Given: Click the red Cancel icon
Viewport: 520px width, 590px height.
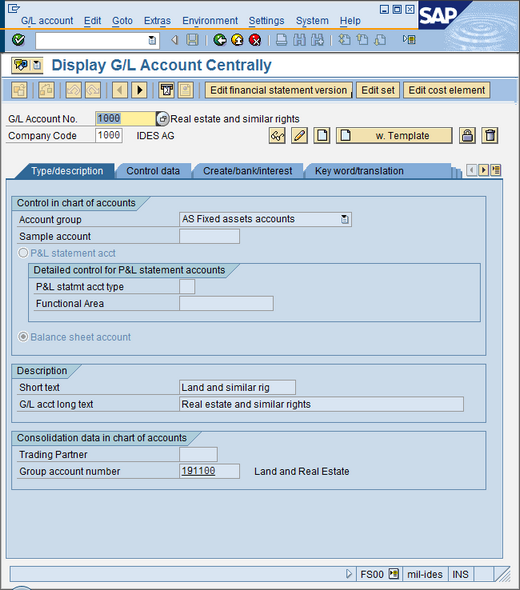Looking at the screenshot, I should (x=255, y=40).
